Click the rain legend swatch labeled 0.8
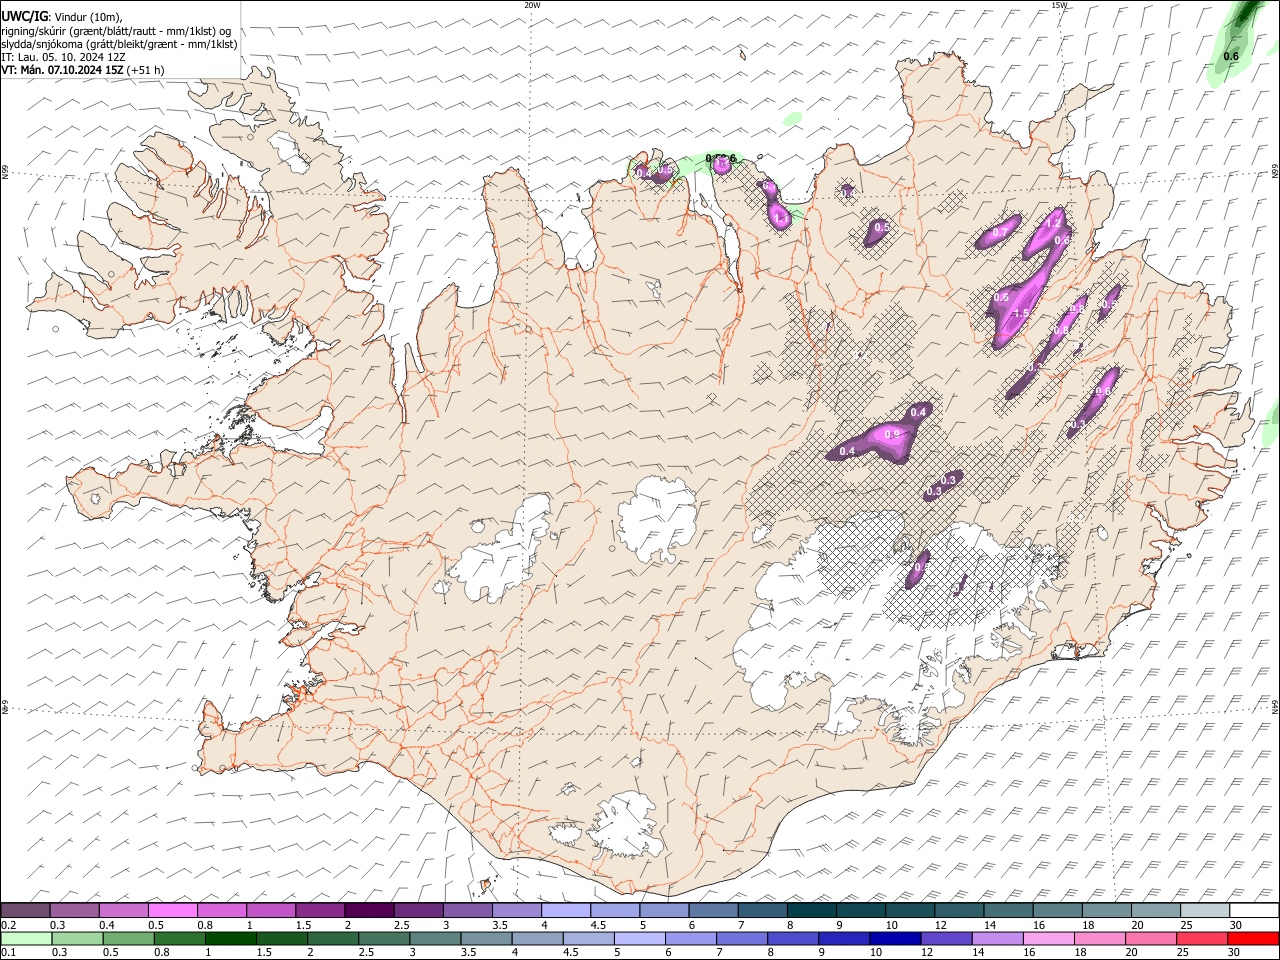1280x960 pixels. click(179, 938)
